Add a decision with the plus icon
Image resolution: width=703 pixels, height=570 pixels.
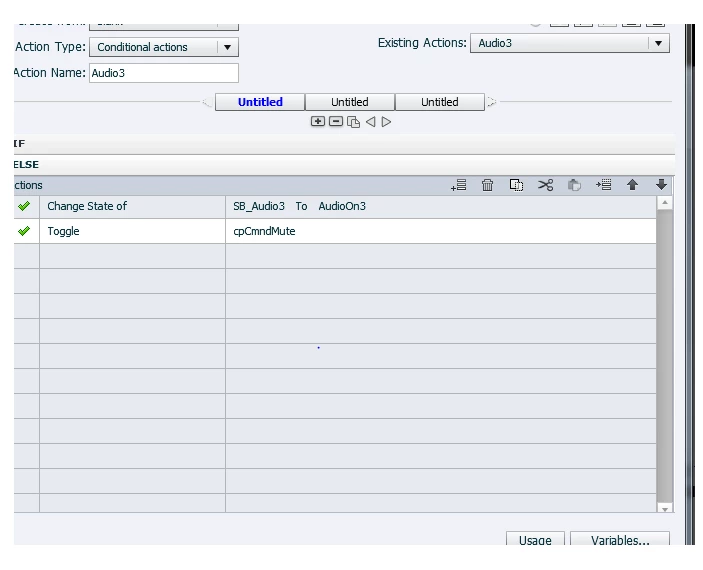pyautogui.click(x=317, y=122)
